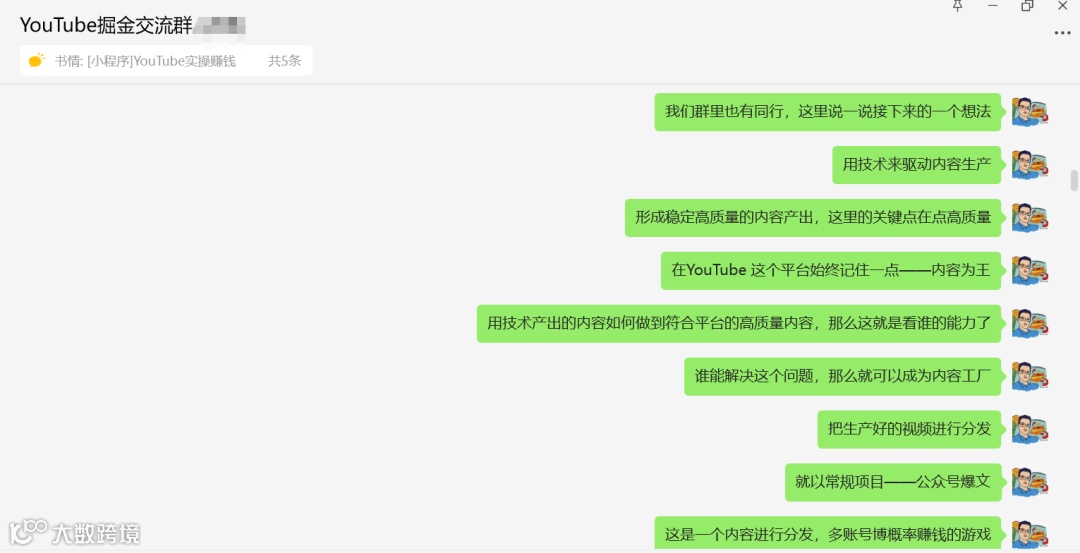Select the message 我们群里也有同行 bubble
1080x553 pixels.
(827, 112)
